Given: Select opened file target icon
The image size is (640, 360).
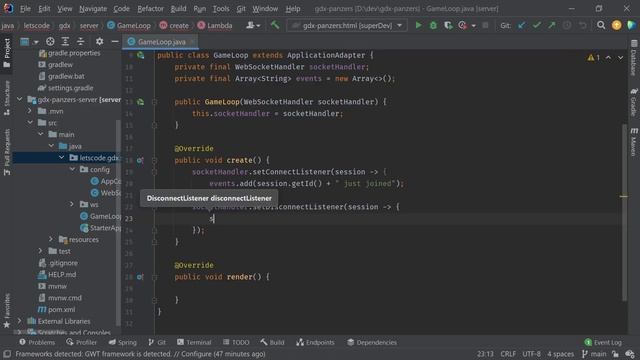Looking at the screenshot, I should pos(50,41).
